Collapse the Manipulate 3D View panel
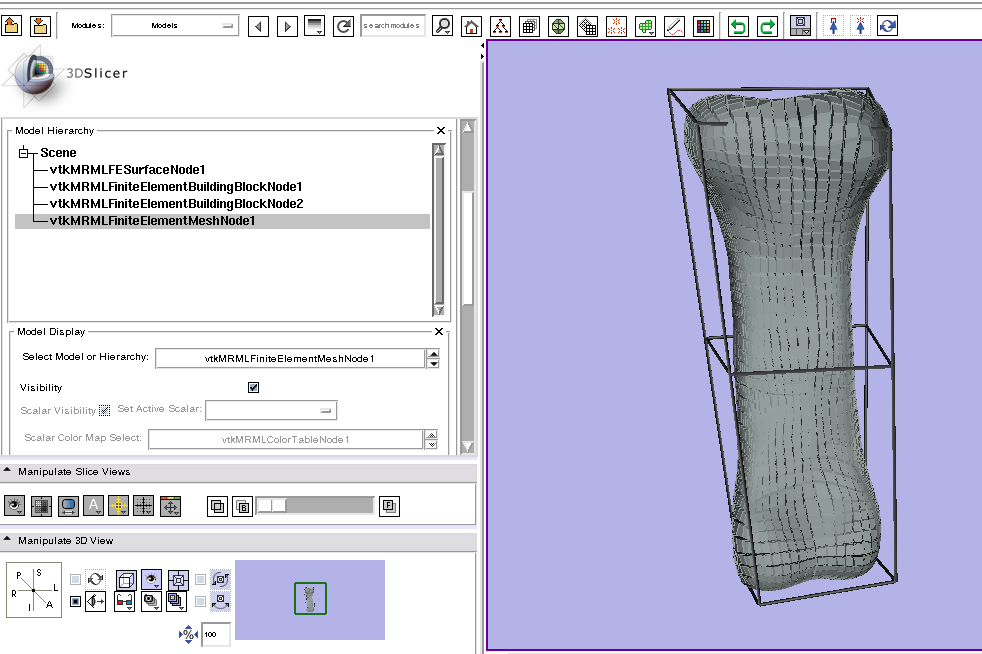The width and height of the screenshot is (982, 654). [x=8, y=540]
